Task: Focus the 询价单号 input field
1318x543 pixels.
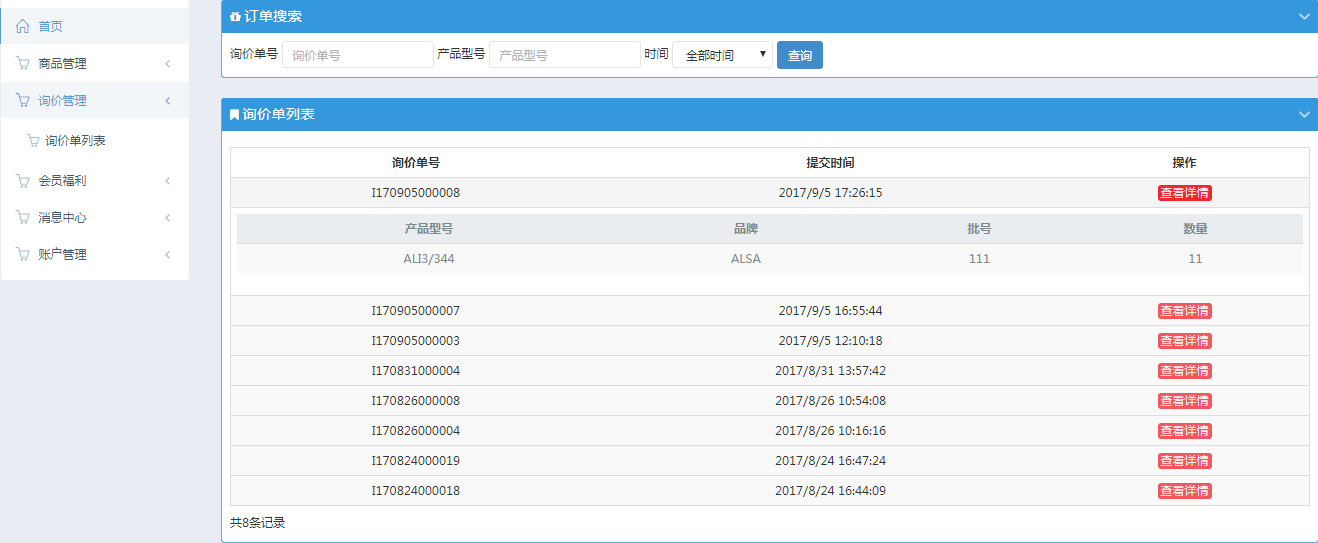Action: pyautogui.click(x=358, y=55)
